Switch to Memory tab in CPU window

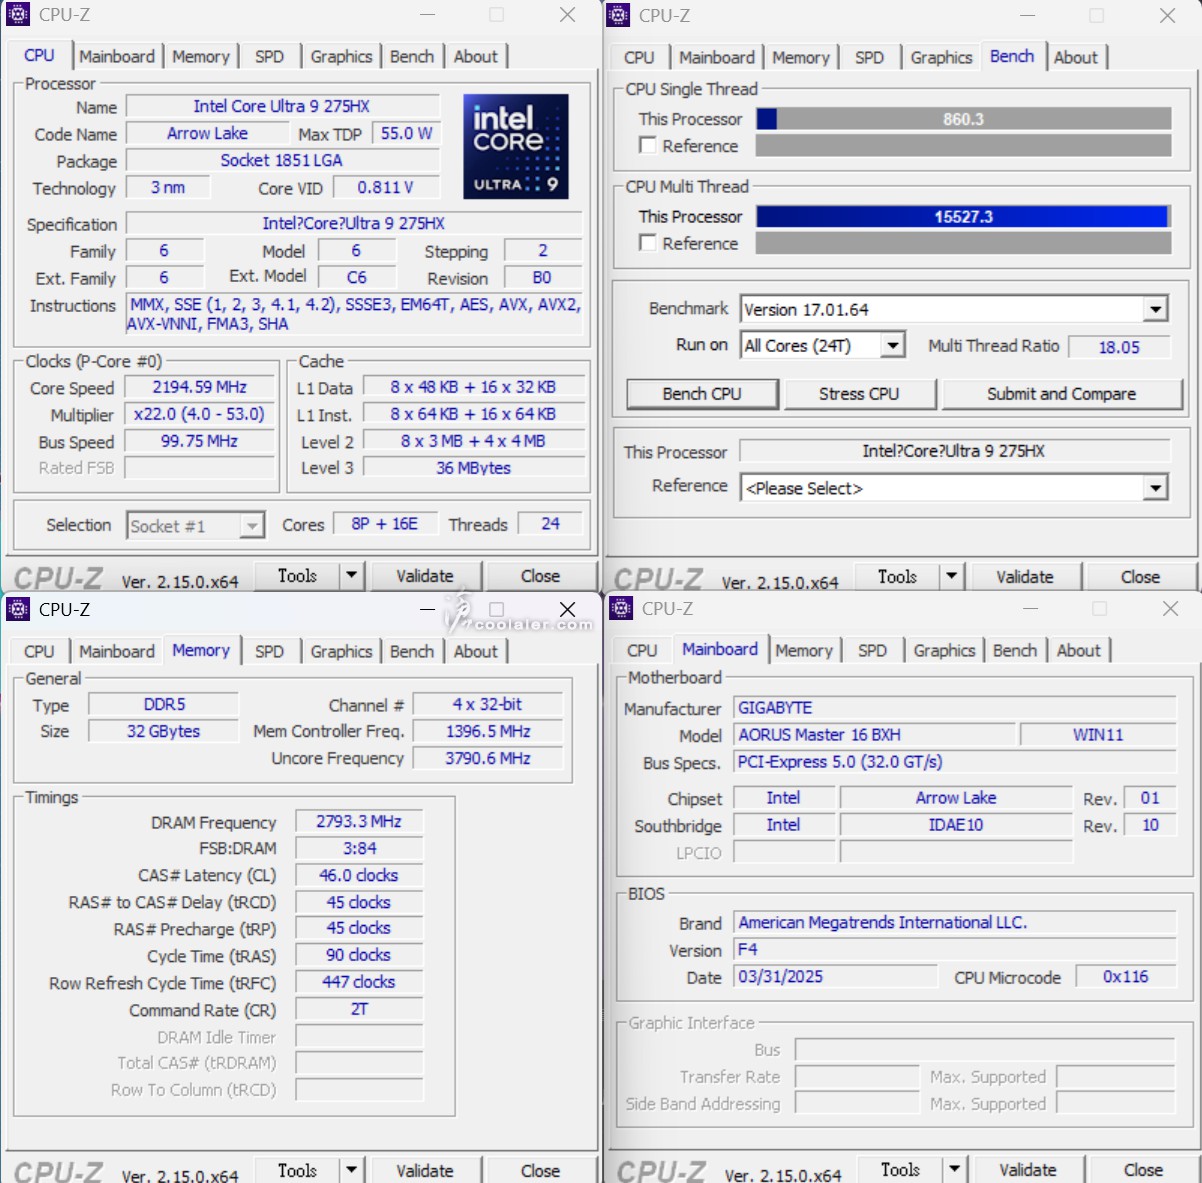[201, 57]
